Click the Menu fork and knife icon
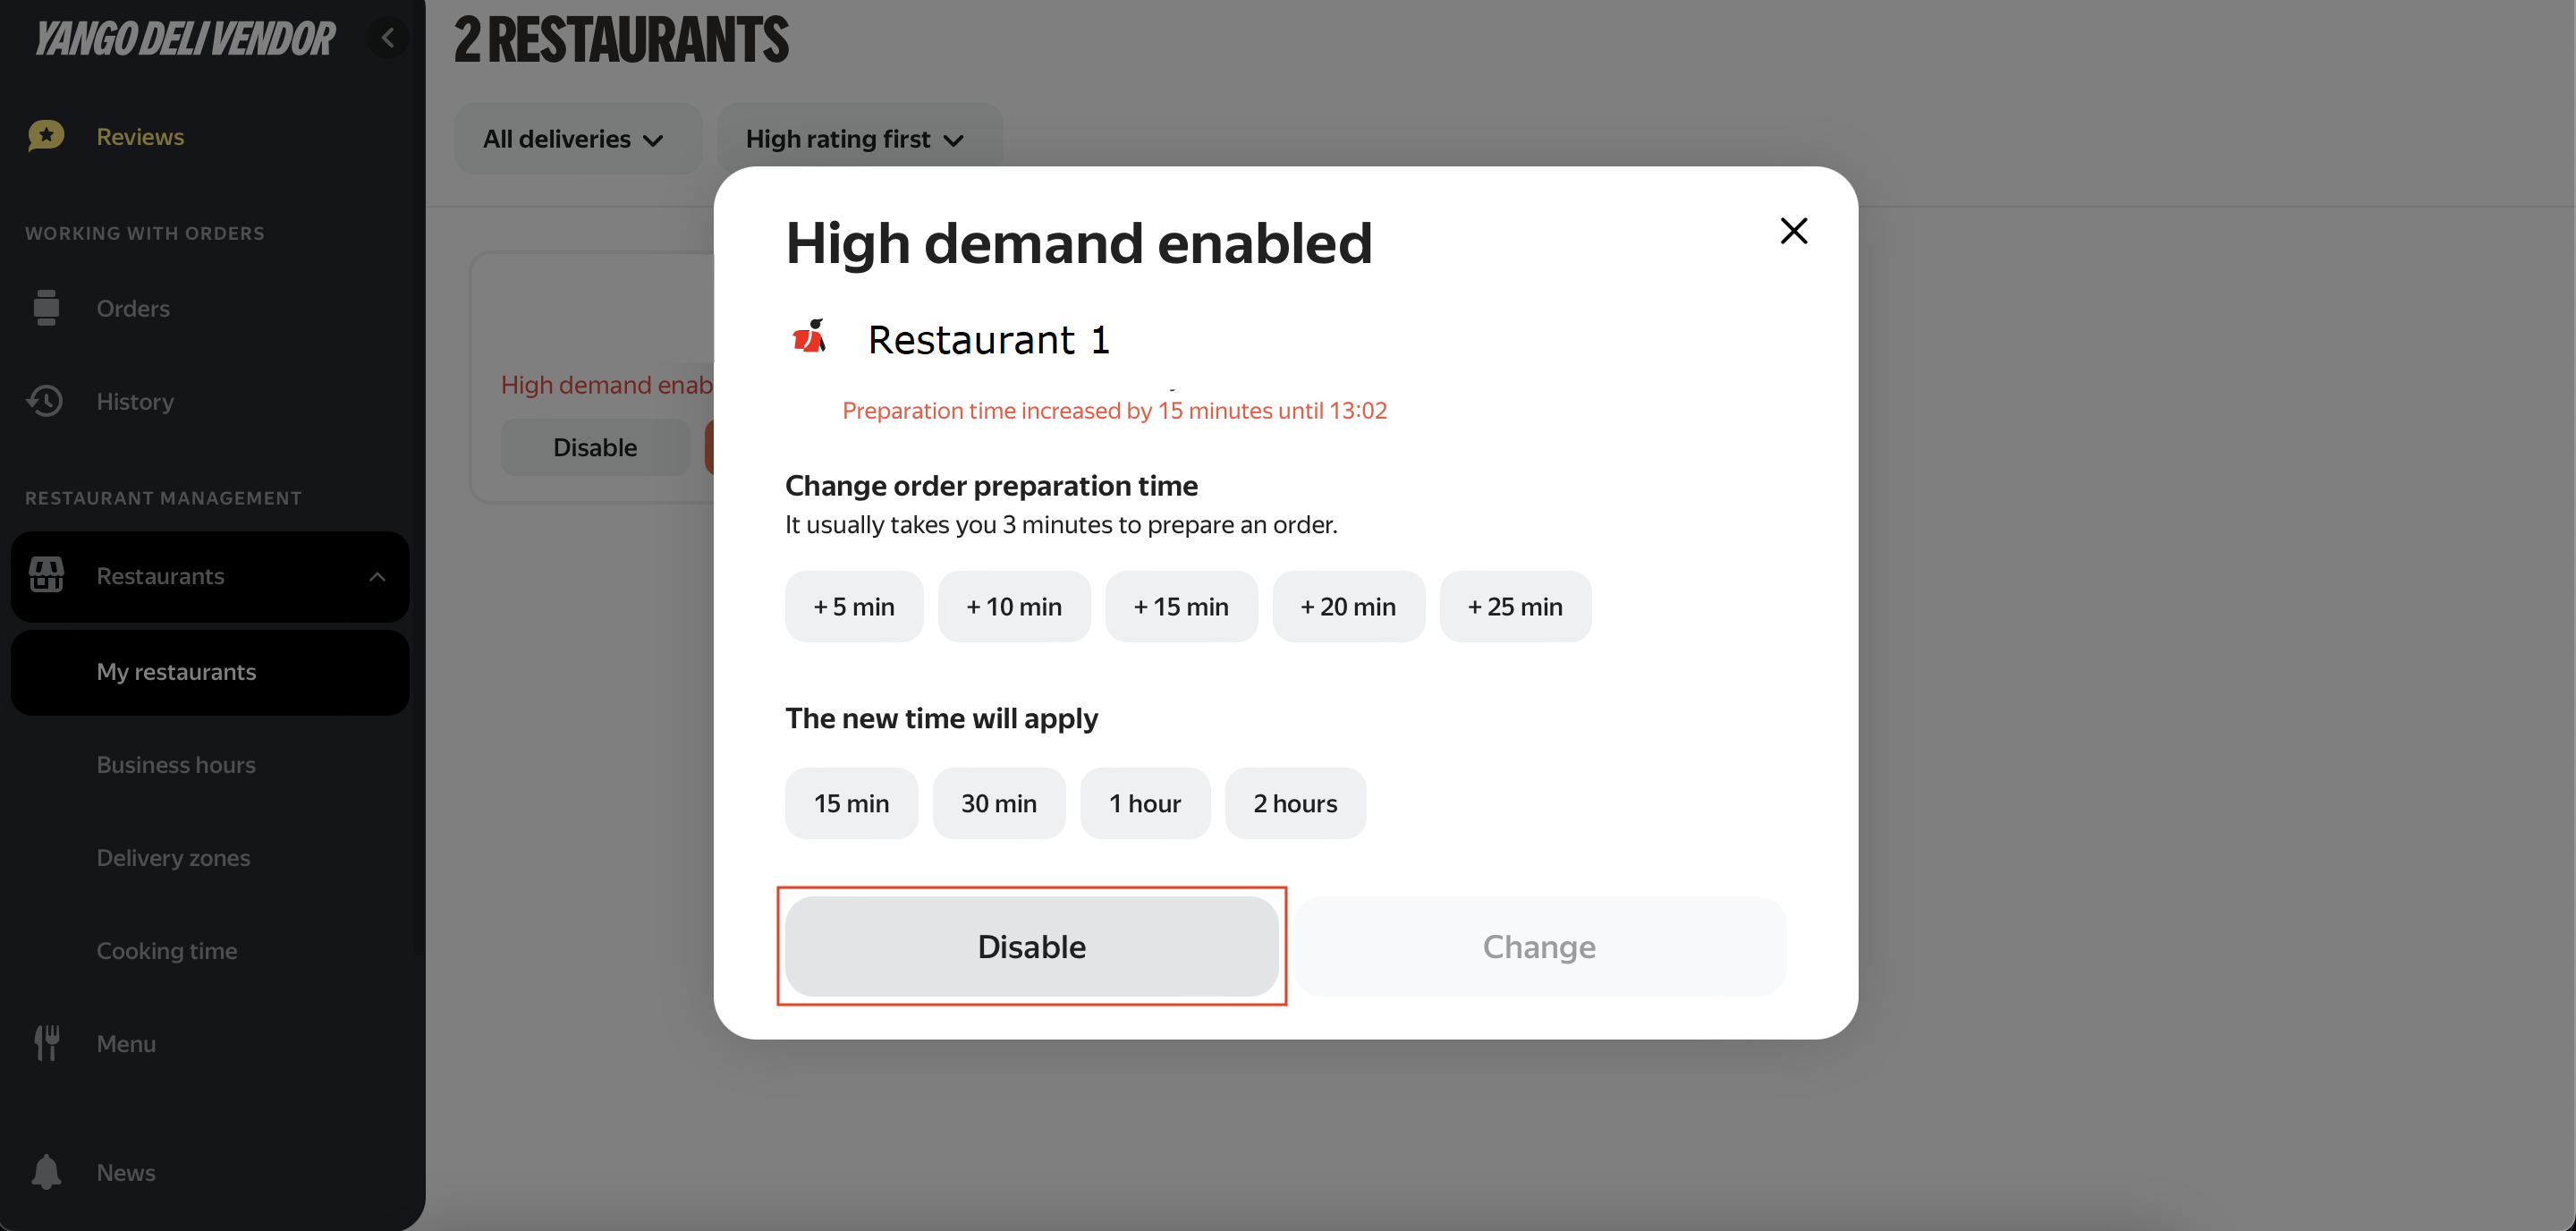Screen dimensions: 2576x1231 tap(46, 1043)
